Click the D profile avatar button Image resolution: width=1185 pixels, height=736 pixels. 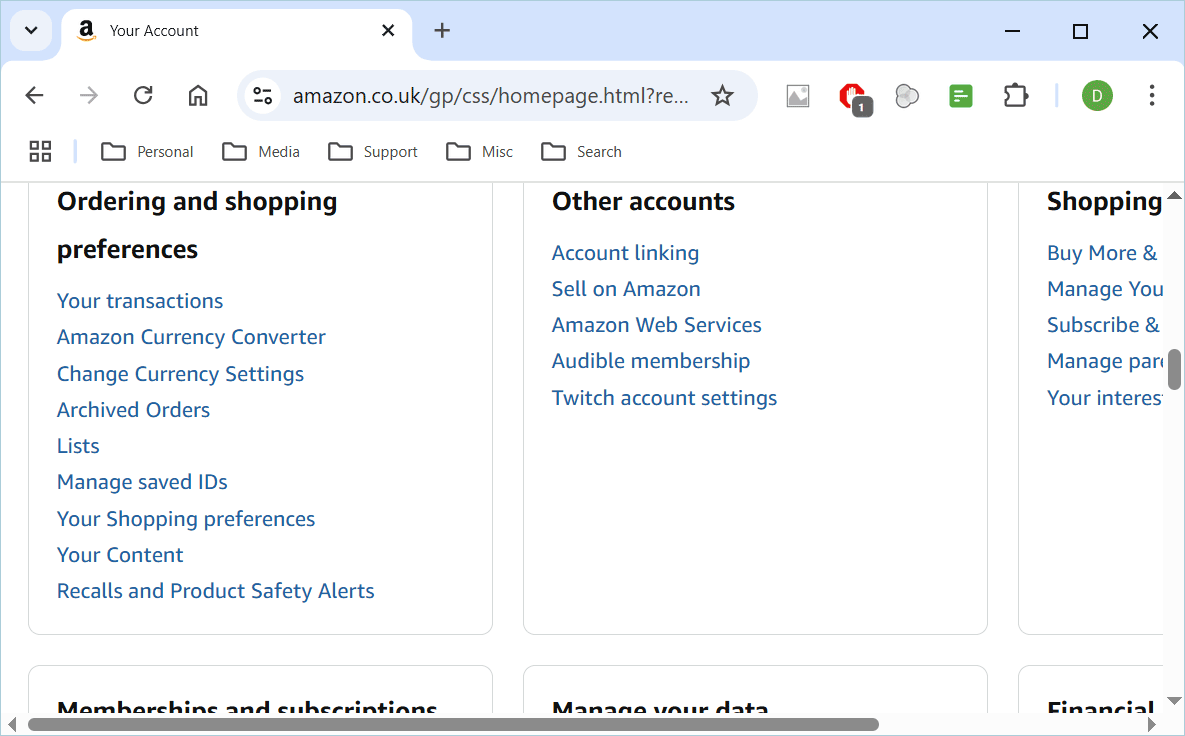click(x=1097, y=95)
